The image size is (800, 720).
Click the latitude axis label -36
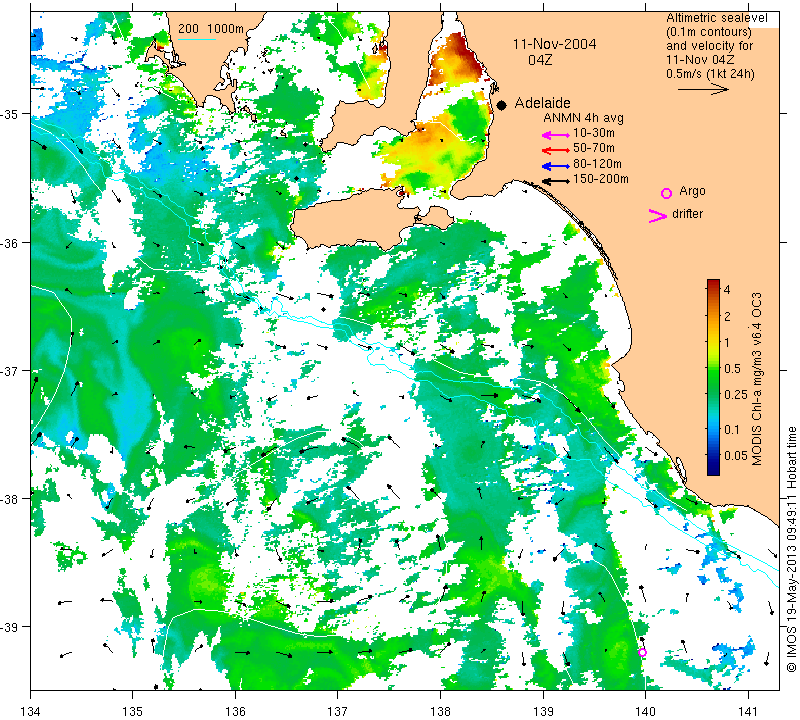tap(10, 242)
